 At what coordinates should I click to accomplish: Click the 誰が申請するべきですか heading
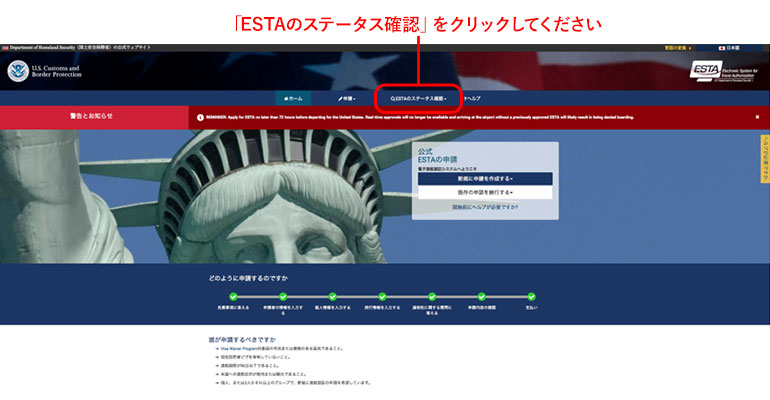pos(242,339)
